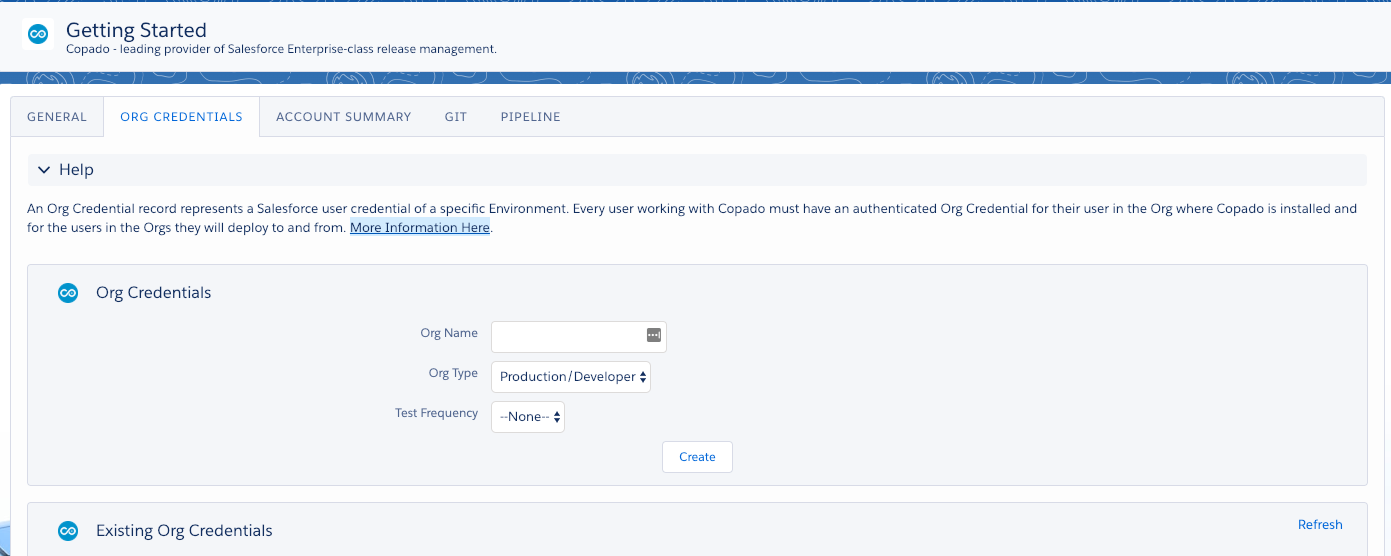
Task: Switch to the General tab
Action: [x=57, y=117]
